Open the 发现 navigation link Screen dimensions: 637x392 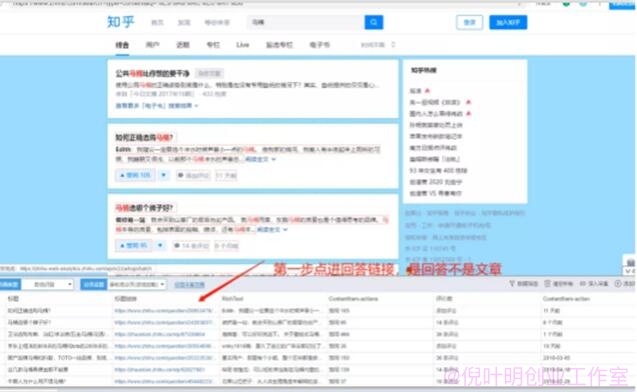pos(184,23)
